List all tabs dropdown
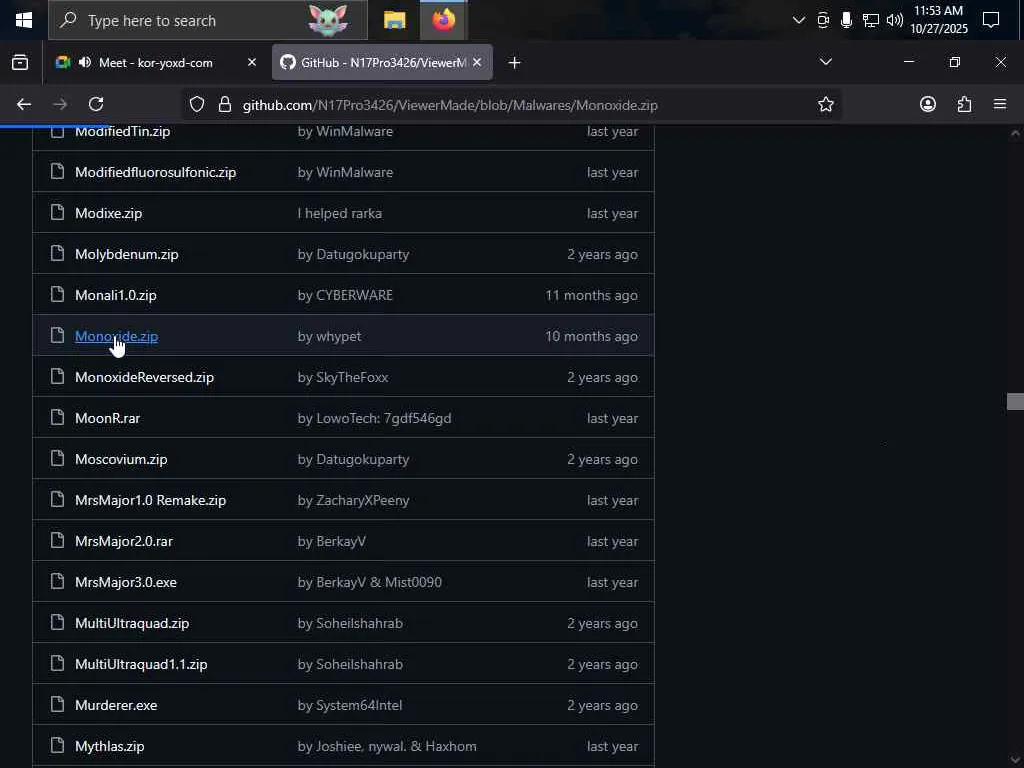 [x=825, y=62]
